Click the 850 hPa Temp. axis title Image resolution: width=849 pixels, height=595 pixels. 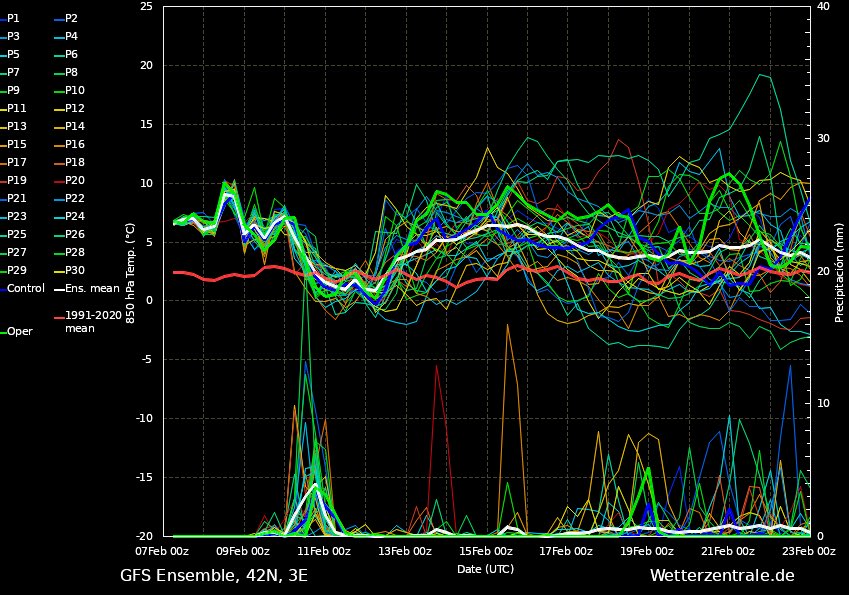coord(130,273)
